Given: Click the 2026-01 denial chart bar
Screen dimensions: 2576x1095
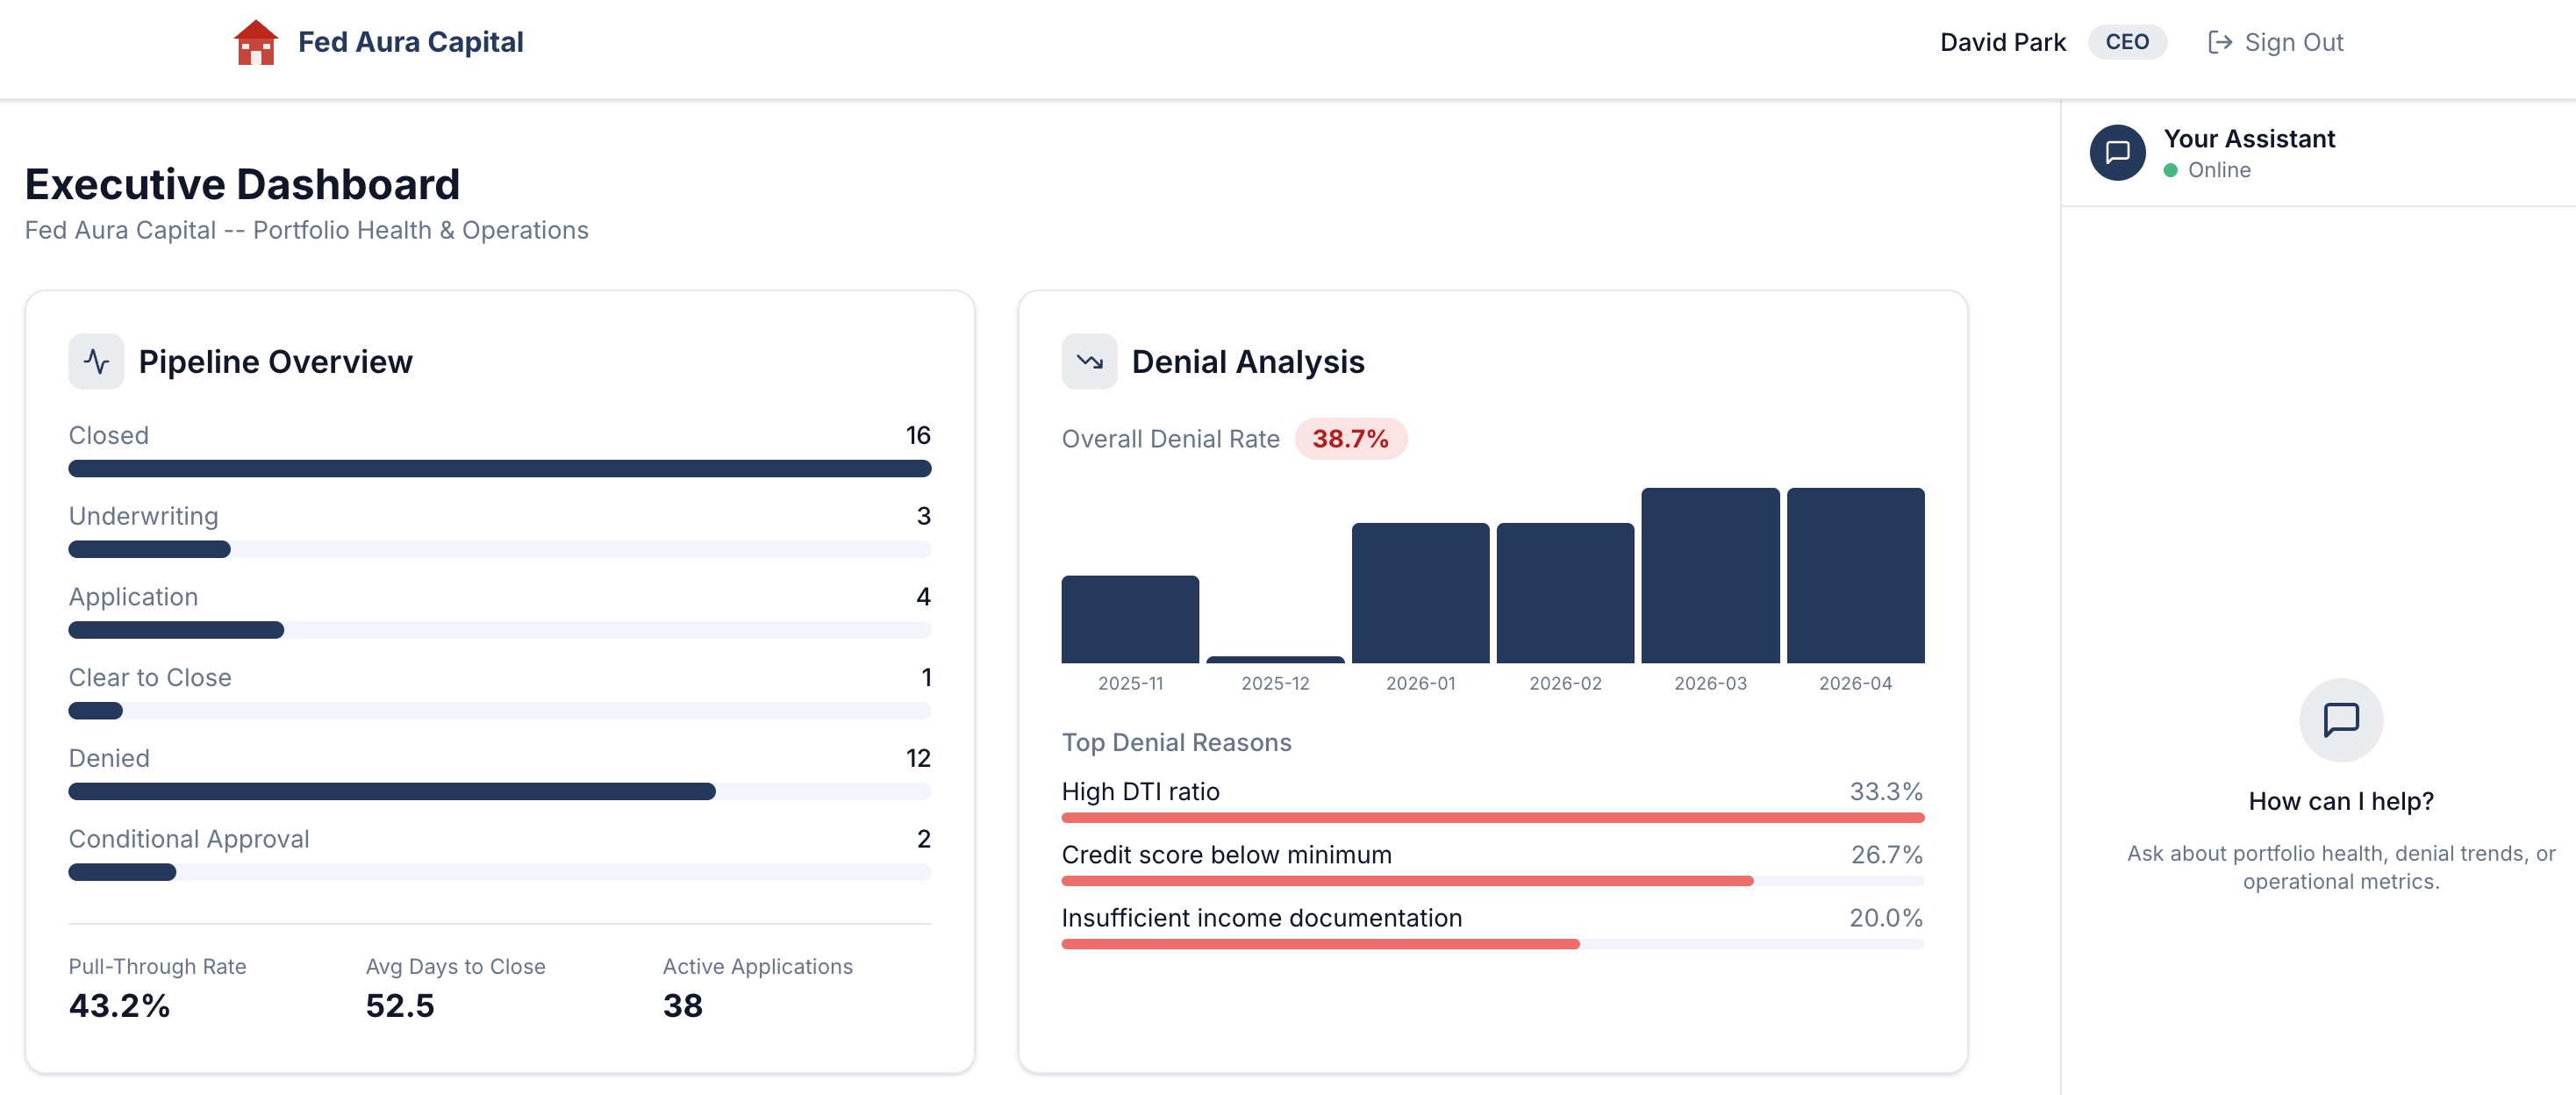Looking at the screenshot, I should coord(1420,592).
